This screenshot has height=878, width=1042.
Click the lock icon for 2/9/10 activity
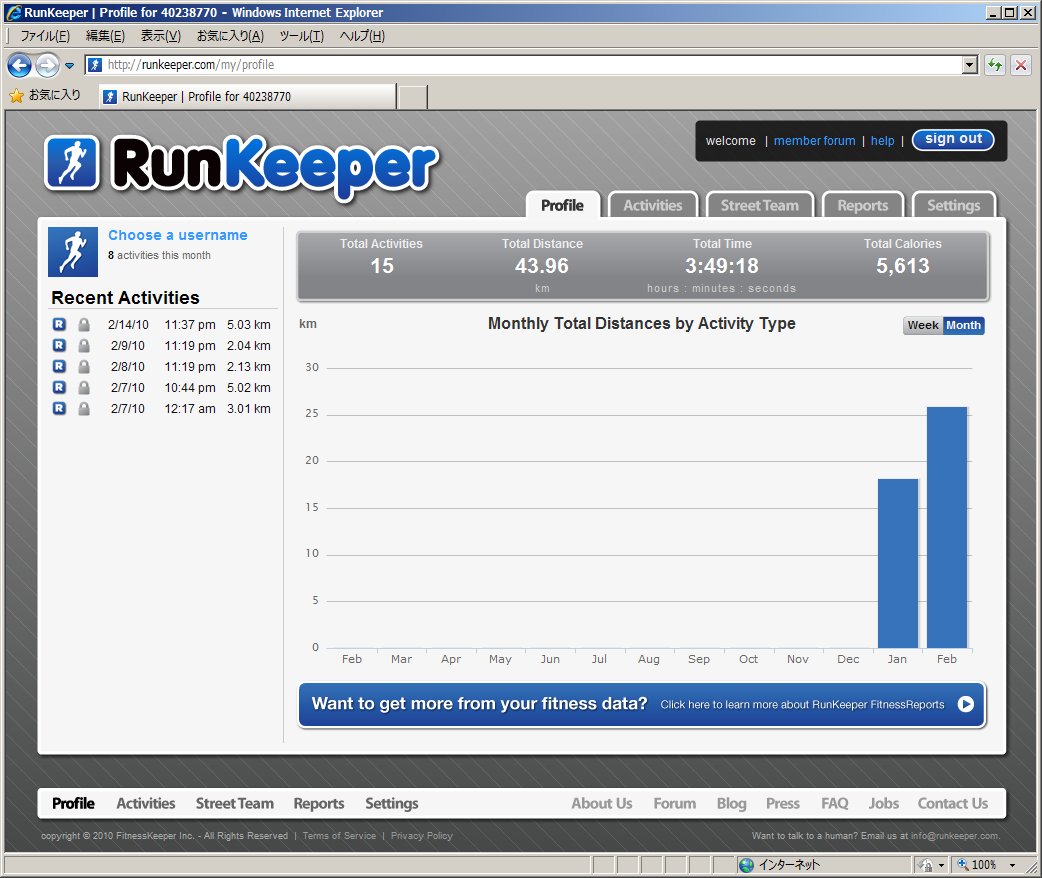(x=84, y=346)
